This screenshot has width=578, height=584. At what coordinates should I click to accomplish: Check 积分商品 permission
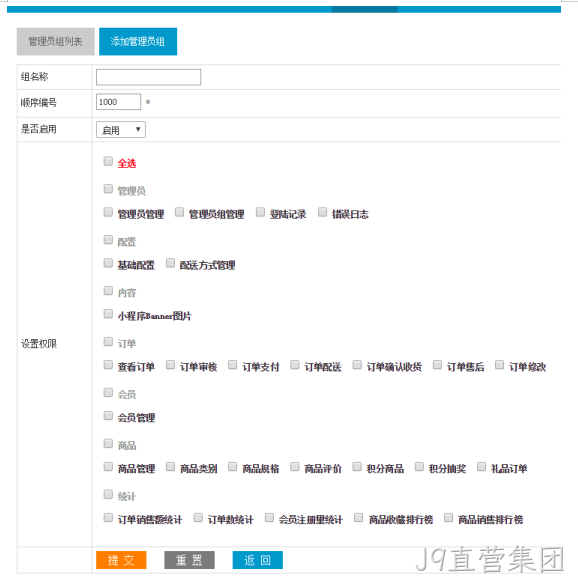click(357, 467)
